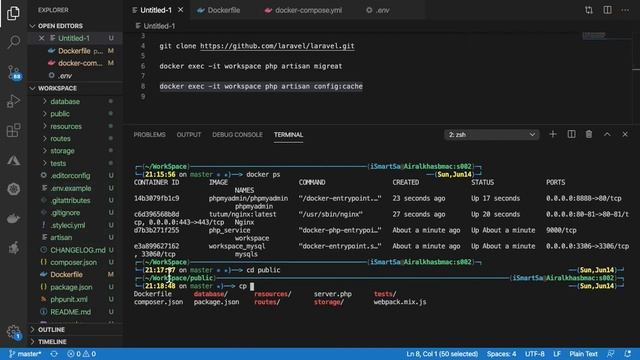Select the Untitled-1 editor tab

[156, 10]
